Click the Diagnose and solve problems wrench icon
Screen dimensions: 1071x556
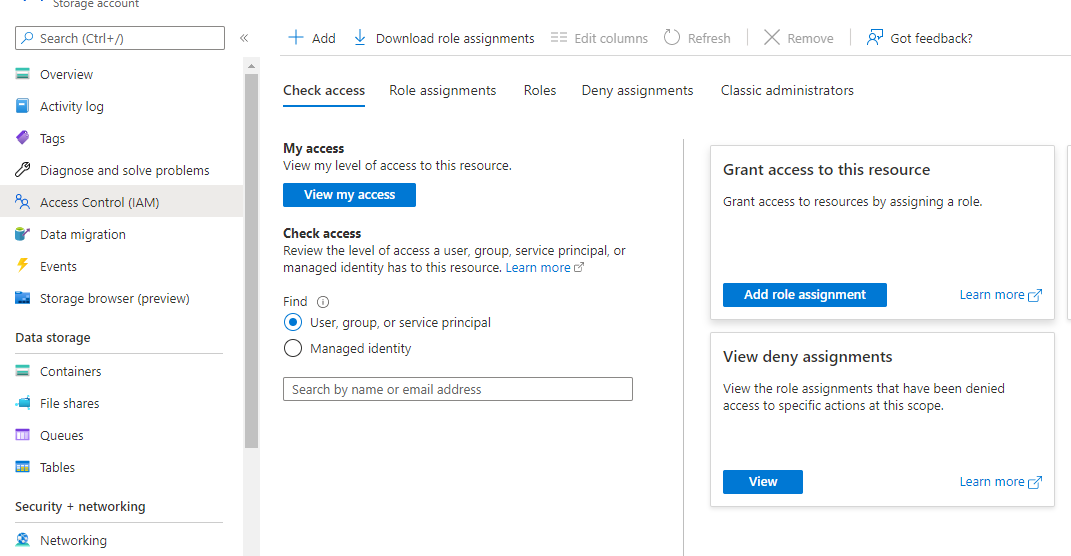(x=22, y=170)
